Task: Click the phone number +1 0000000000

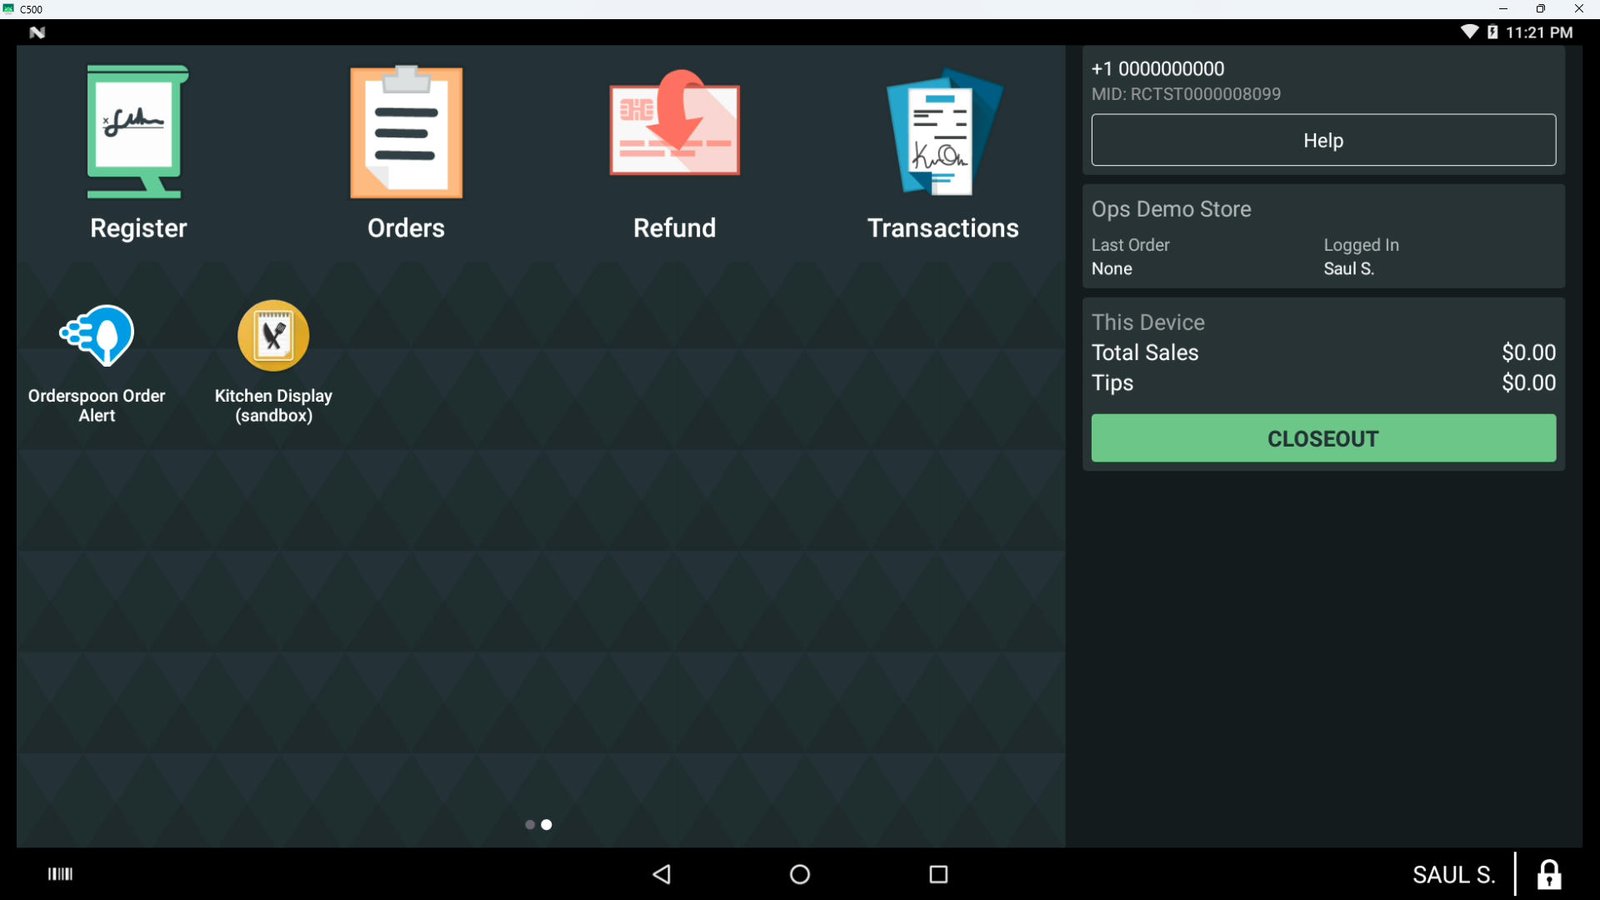Action: click(x=1158, y=69)
